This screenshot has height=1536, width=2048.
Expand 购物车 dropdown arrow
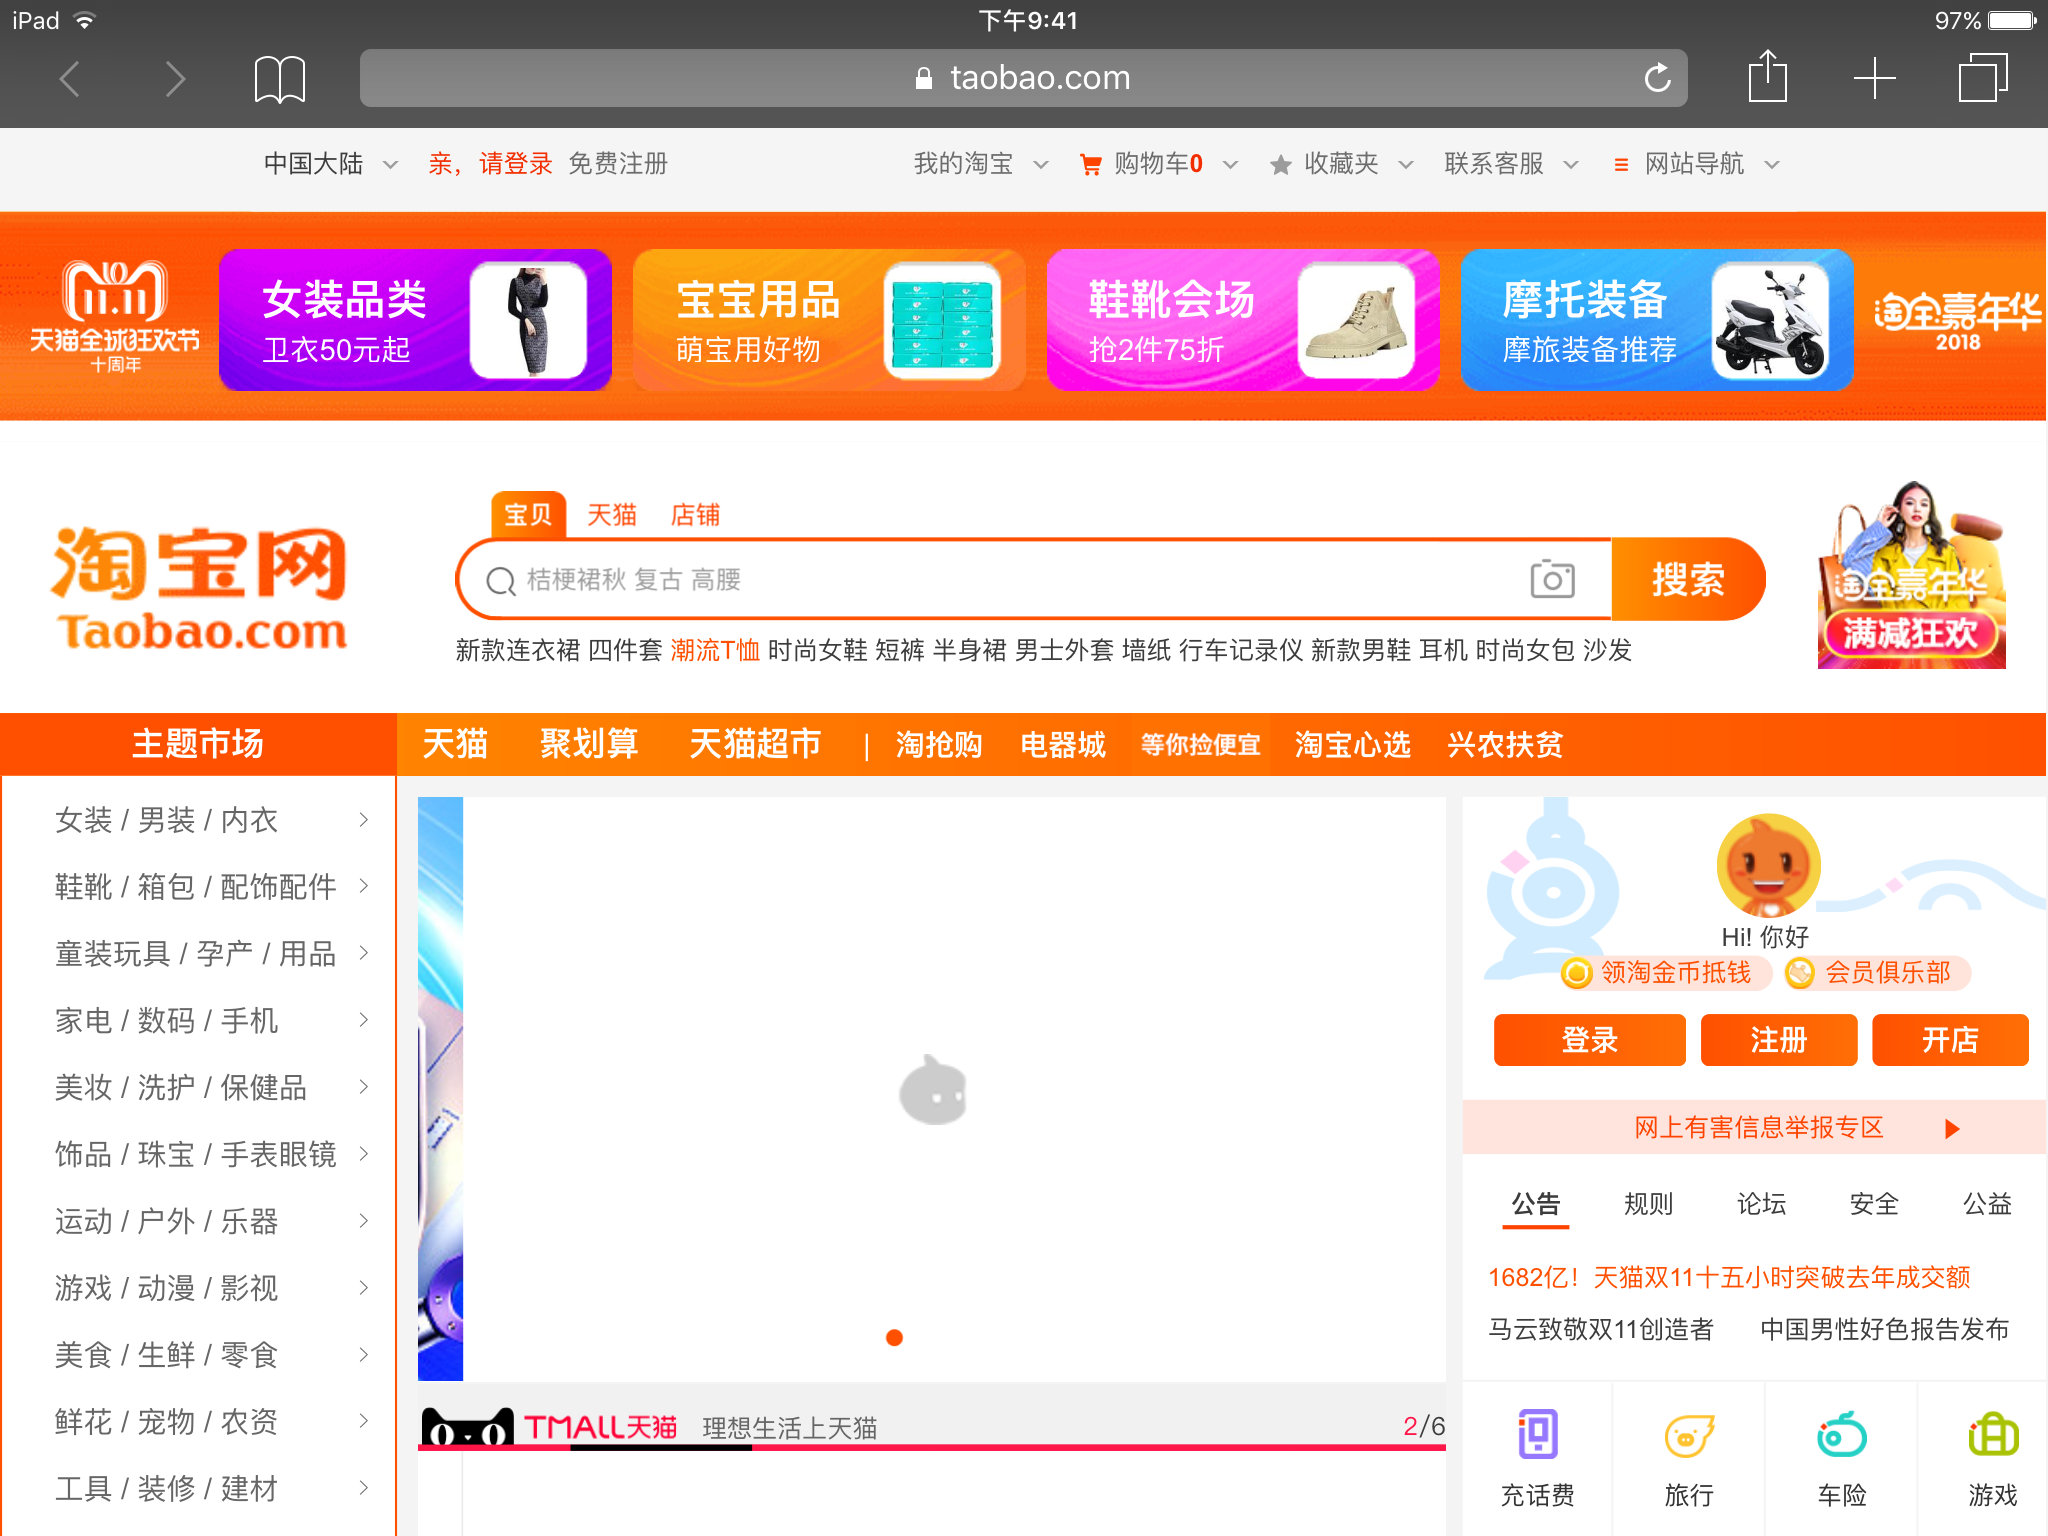1230,165
